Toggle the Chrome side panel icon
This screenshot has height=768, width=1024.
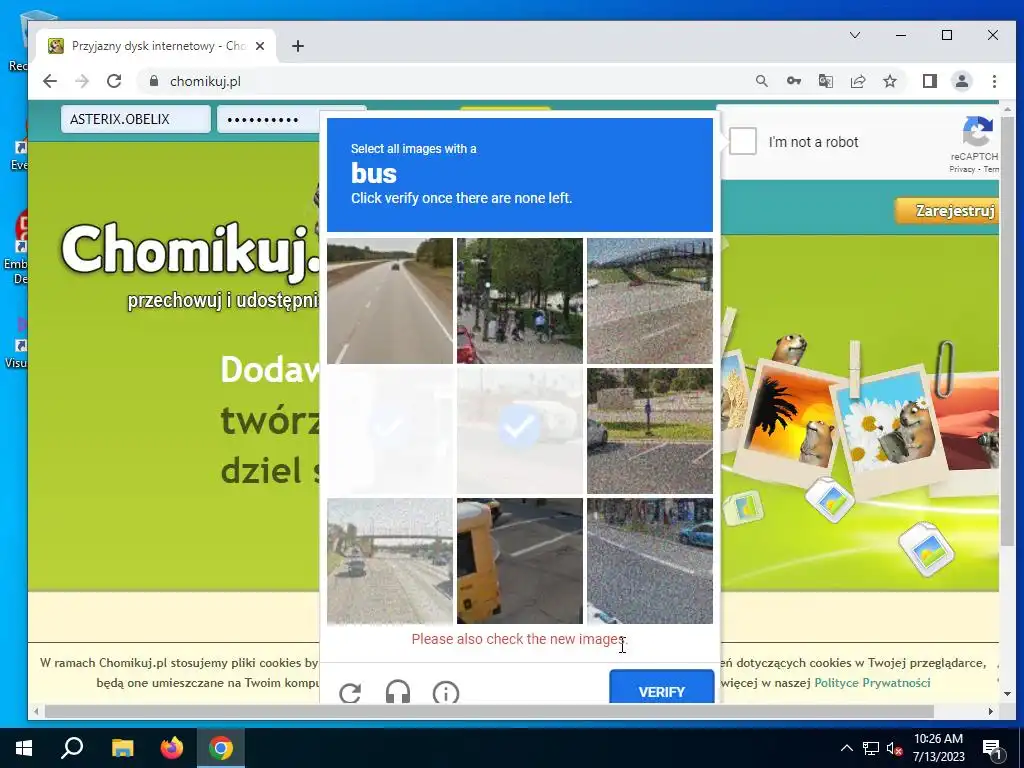point(929,81)
